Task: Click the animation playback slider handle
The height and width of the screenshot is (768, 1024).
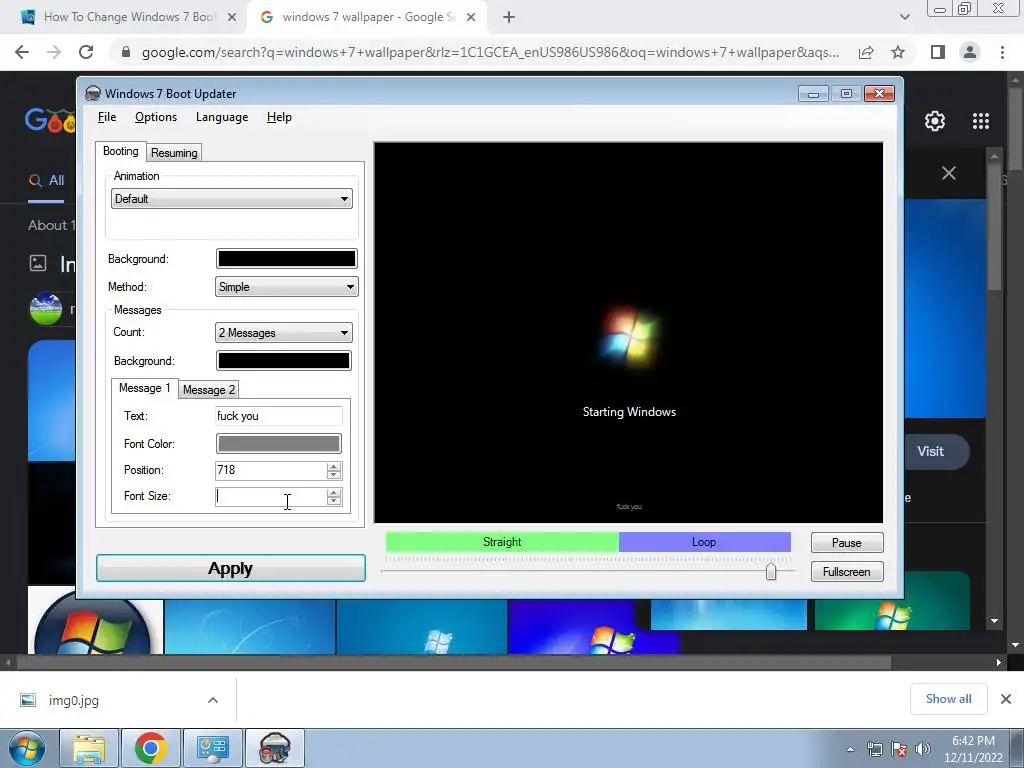Action: click(771, 571)
